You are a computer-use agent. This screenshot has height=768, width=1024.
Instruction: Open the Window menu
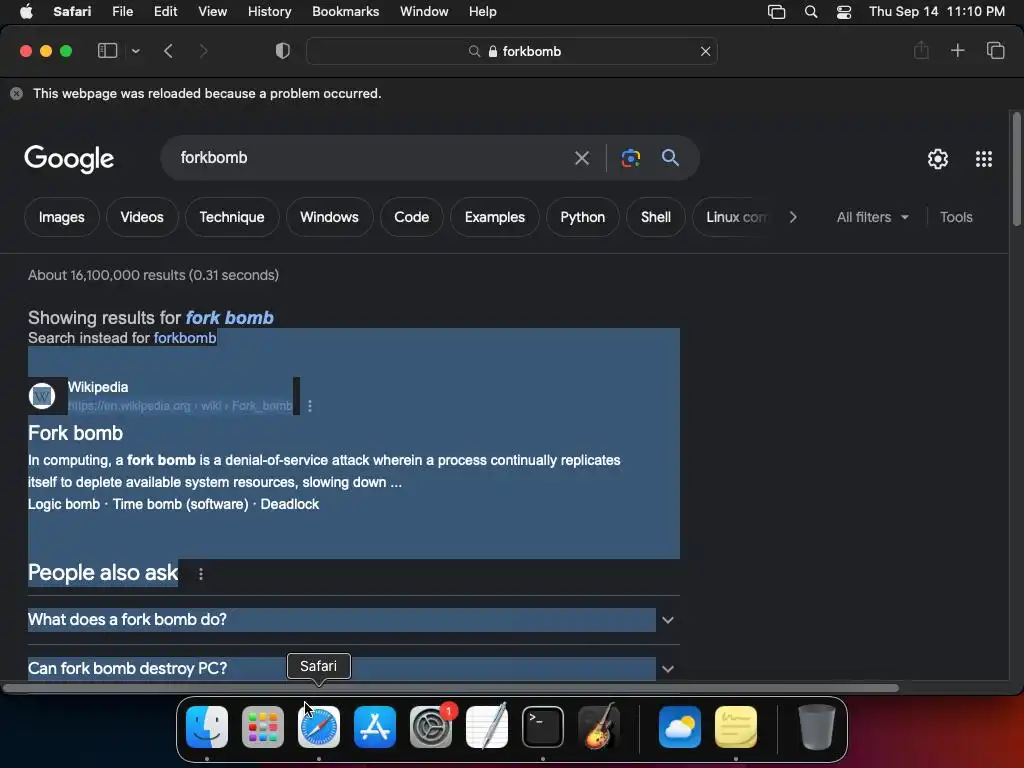coord(424,11)
